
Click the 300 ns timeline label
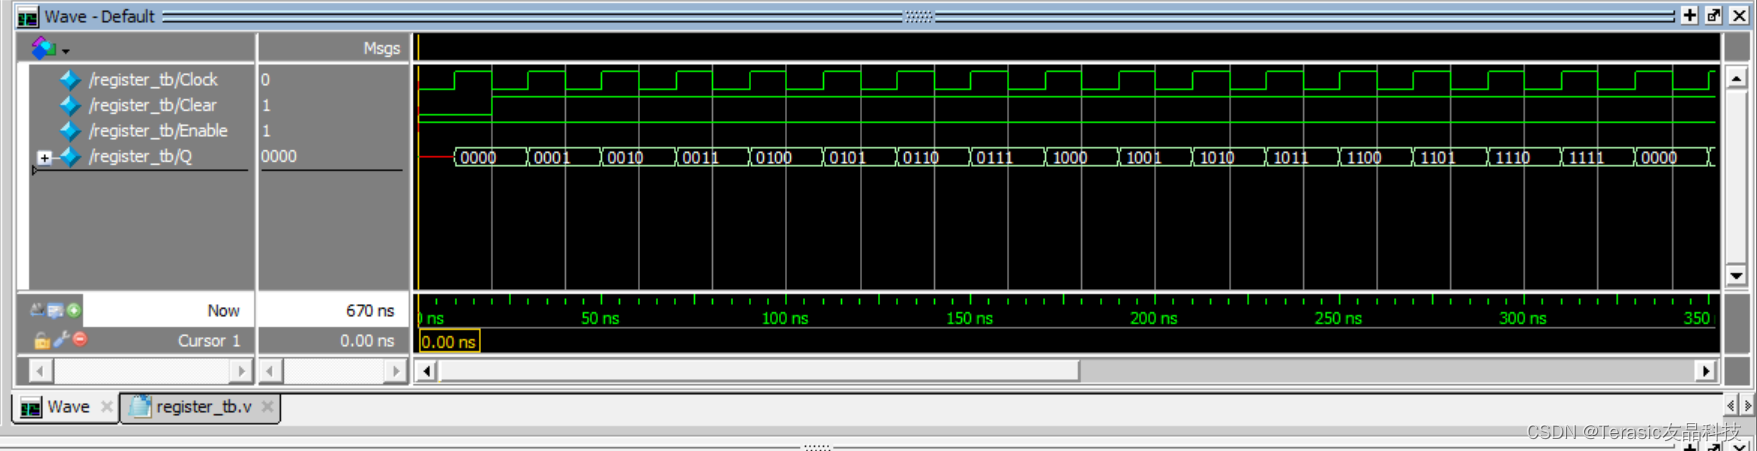pyautogui.click(x=1523, y=318)
